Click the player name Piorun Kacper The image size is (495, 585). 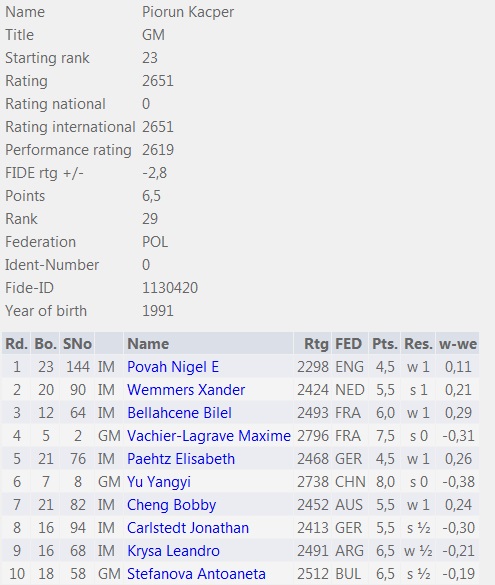click(x=188, y=12)
